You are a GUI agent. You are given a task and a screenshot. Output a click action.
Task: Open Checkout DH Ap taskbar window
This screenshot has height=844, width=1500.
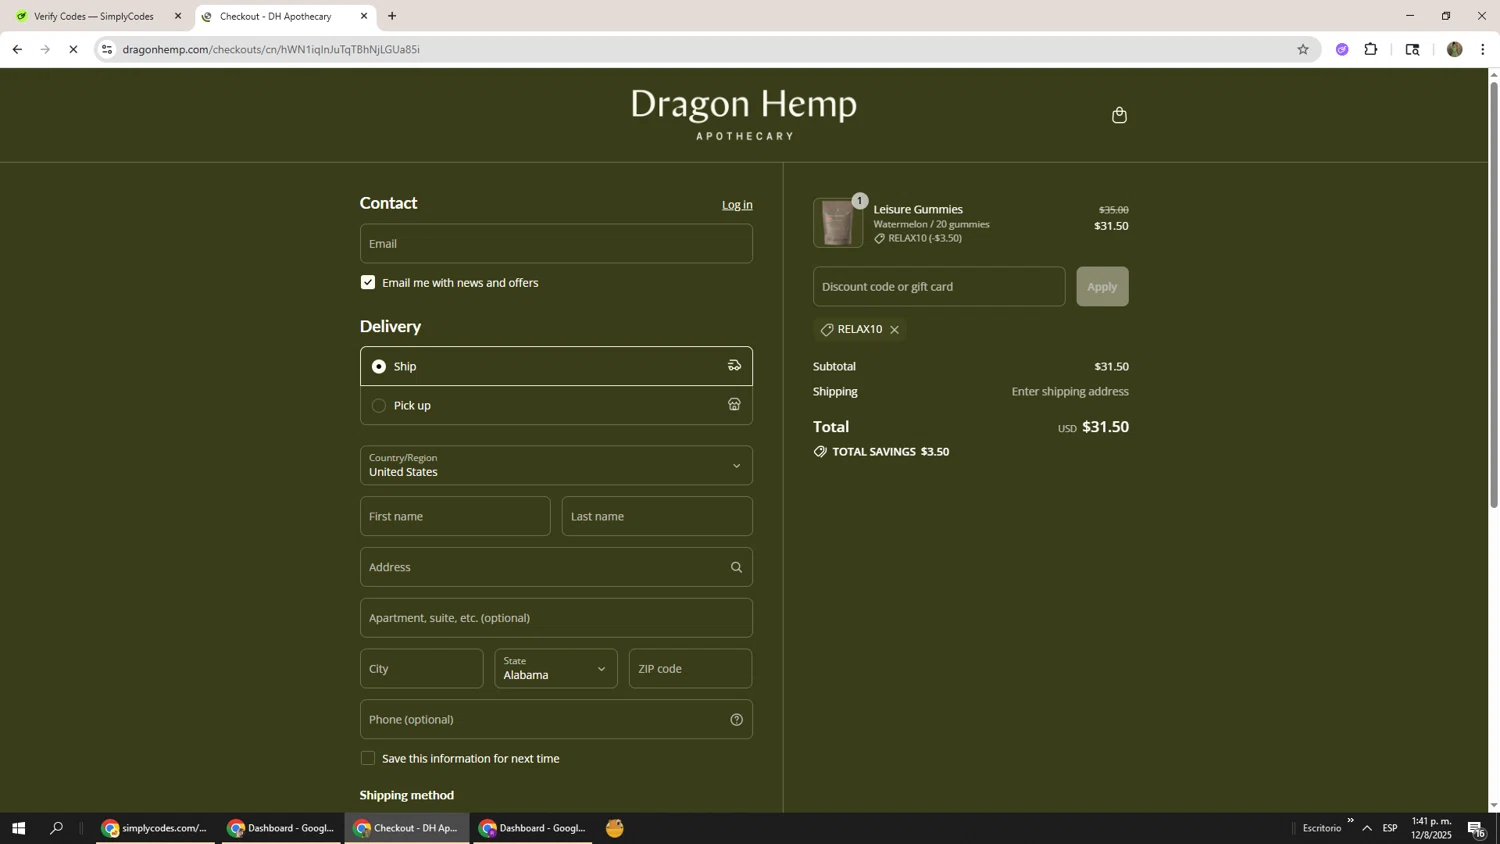407,828
